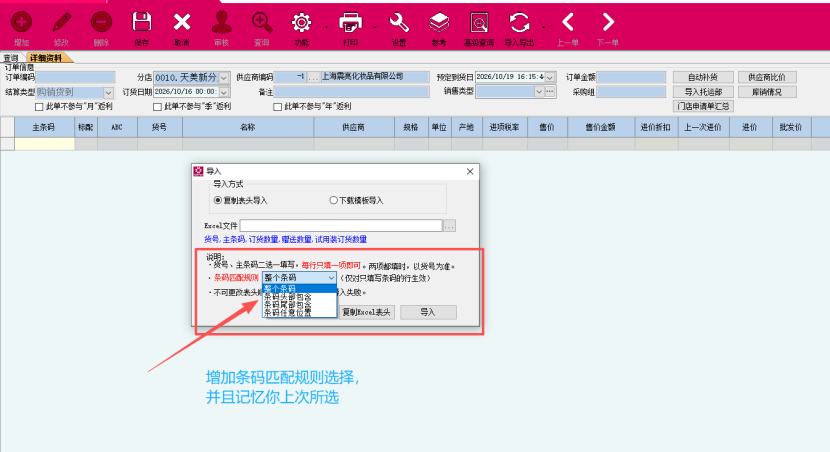Viewport: 830px width, 452px height.
Task: Click the blue column list text starting with 货号
Action: (x=285, y=239)
